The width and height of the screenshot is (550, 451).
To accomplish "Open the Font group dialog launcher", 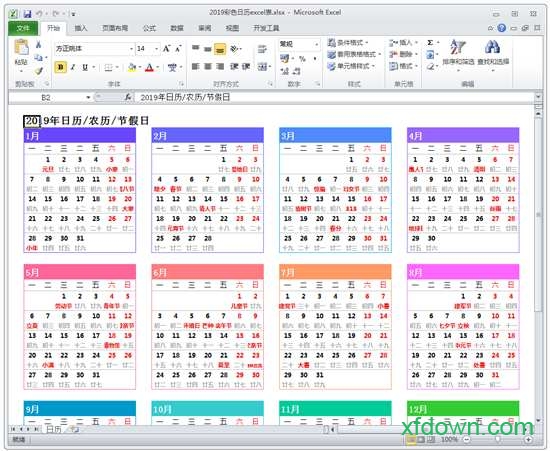I will [181, 84].
